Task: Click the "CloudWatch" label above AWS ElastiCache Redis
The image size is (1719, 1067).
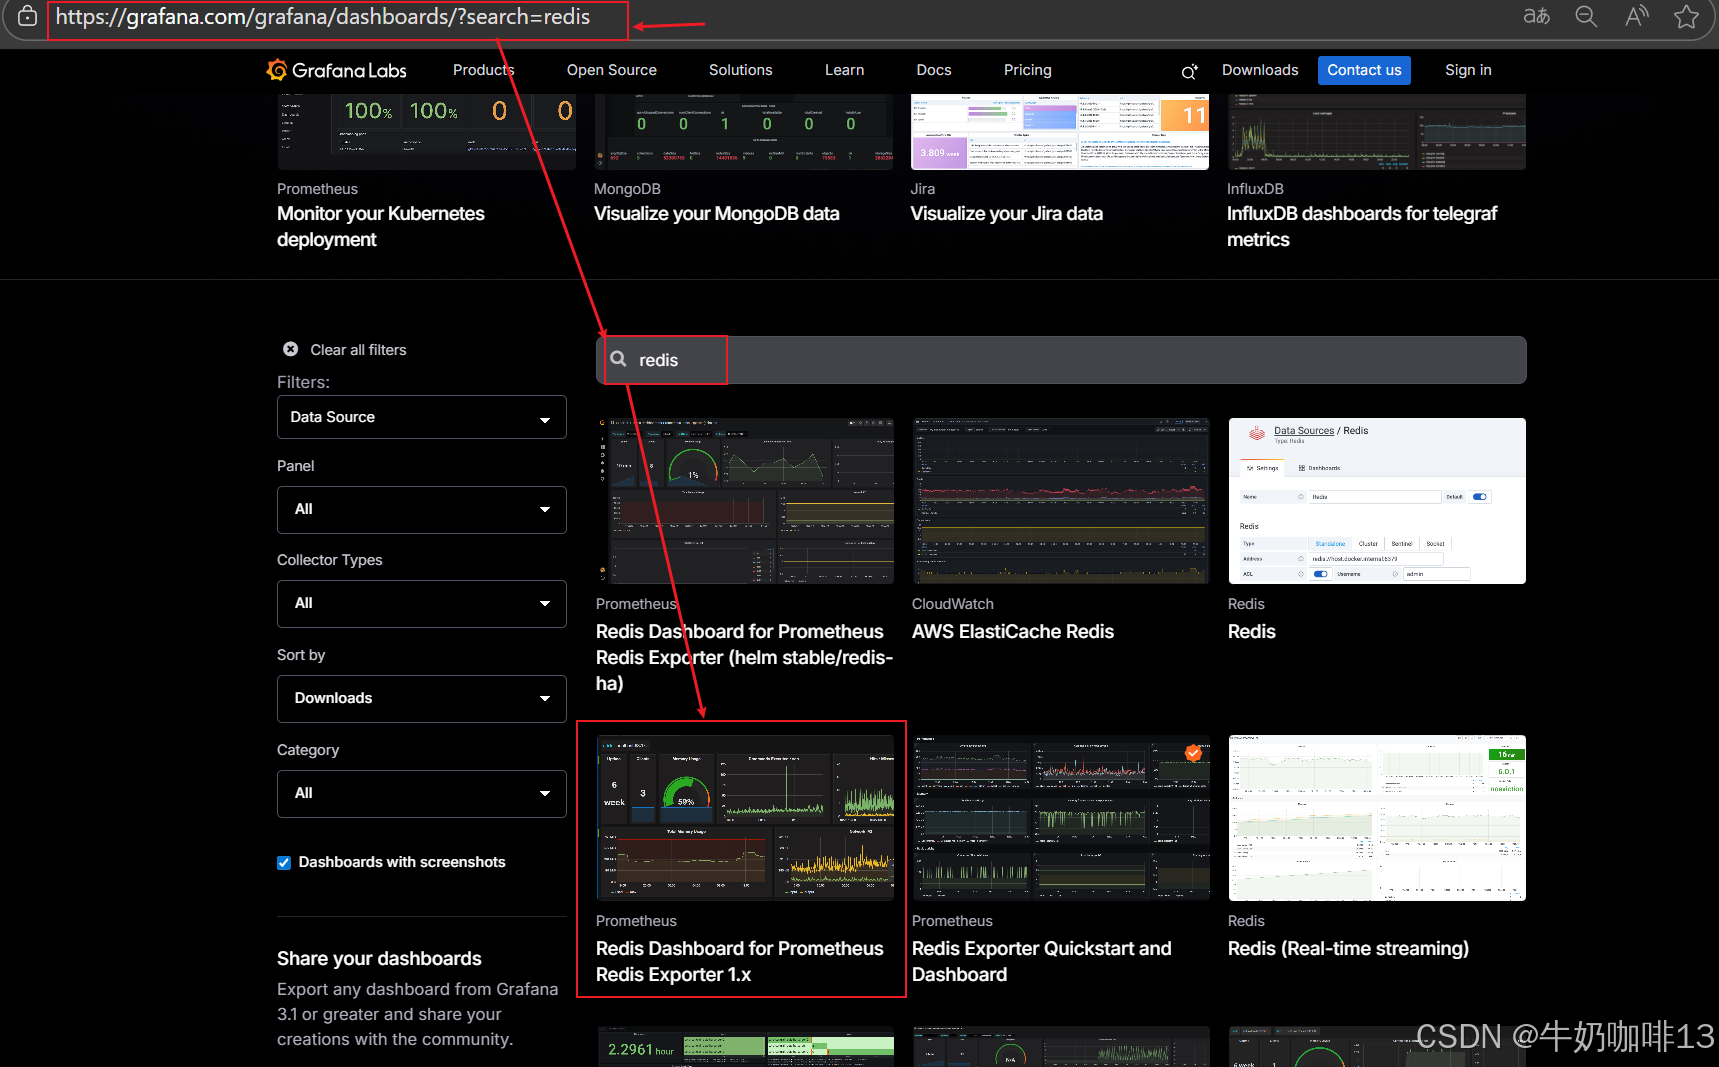Action: (x=953, y=604)
